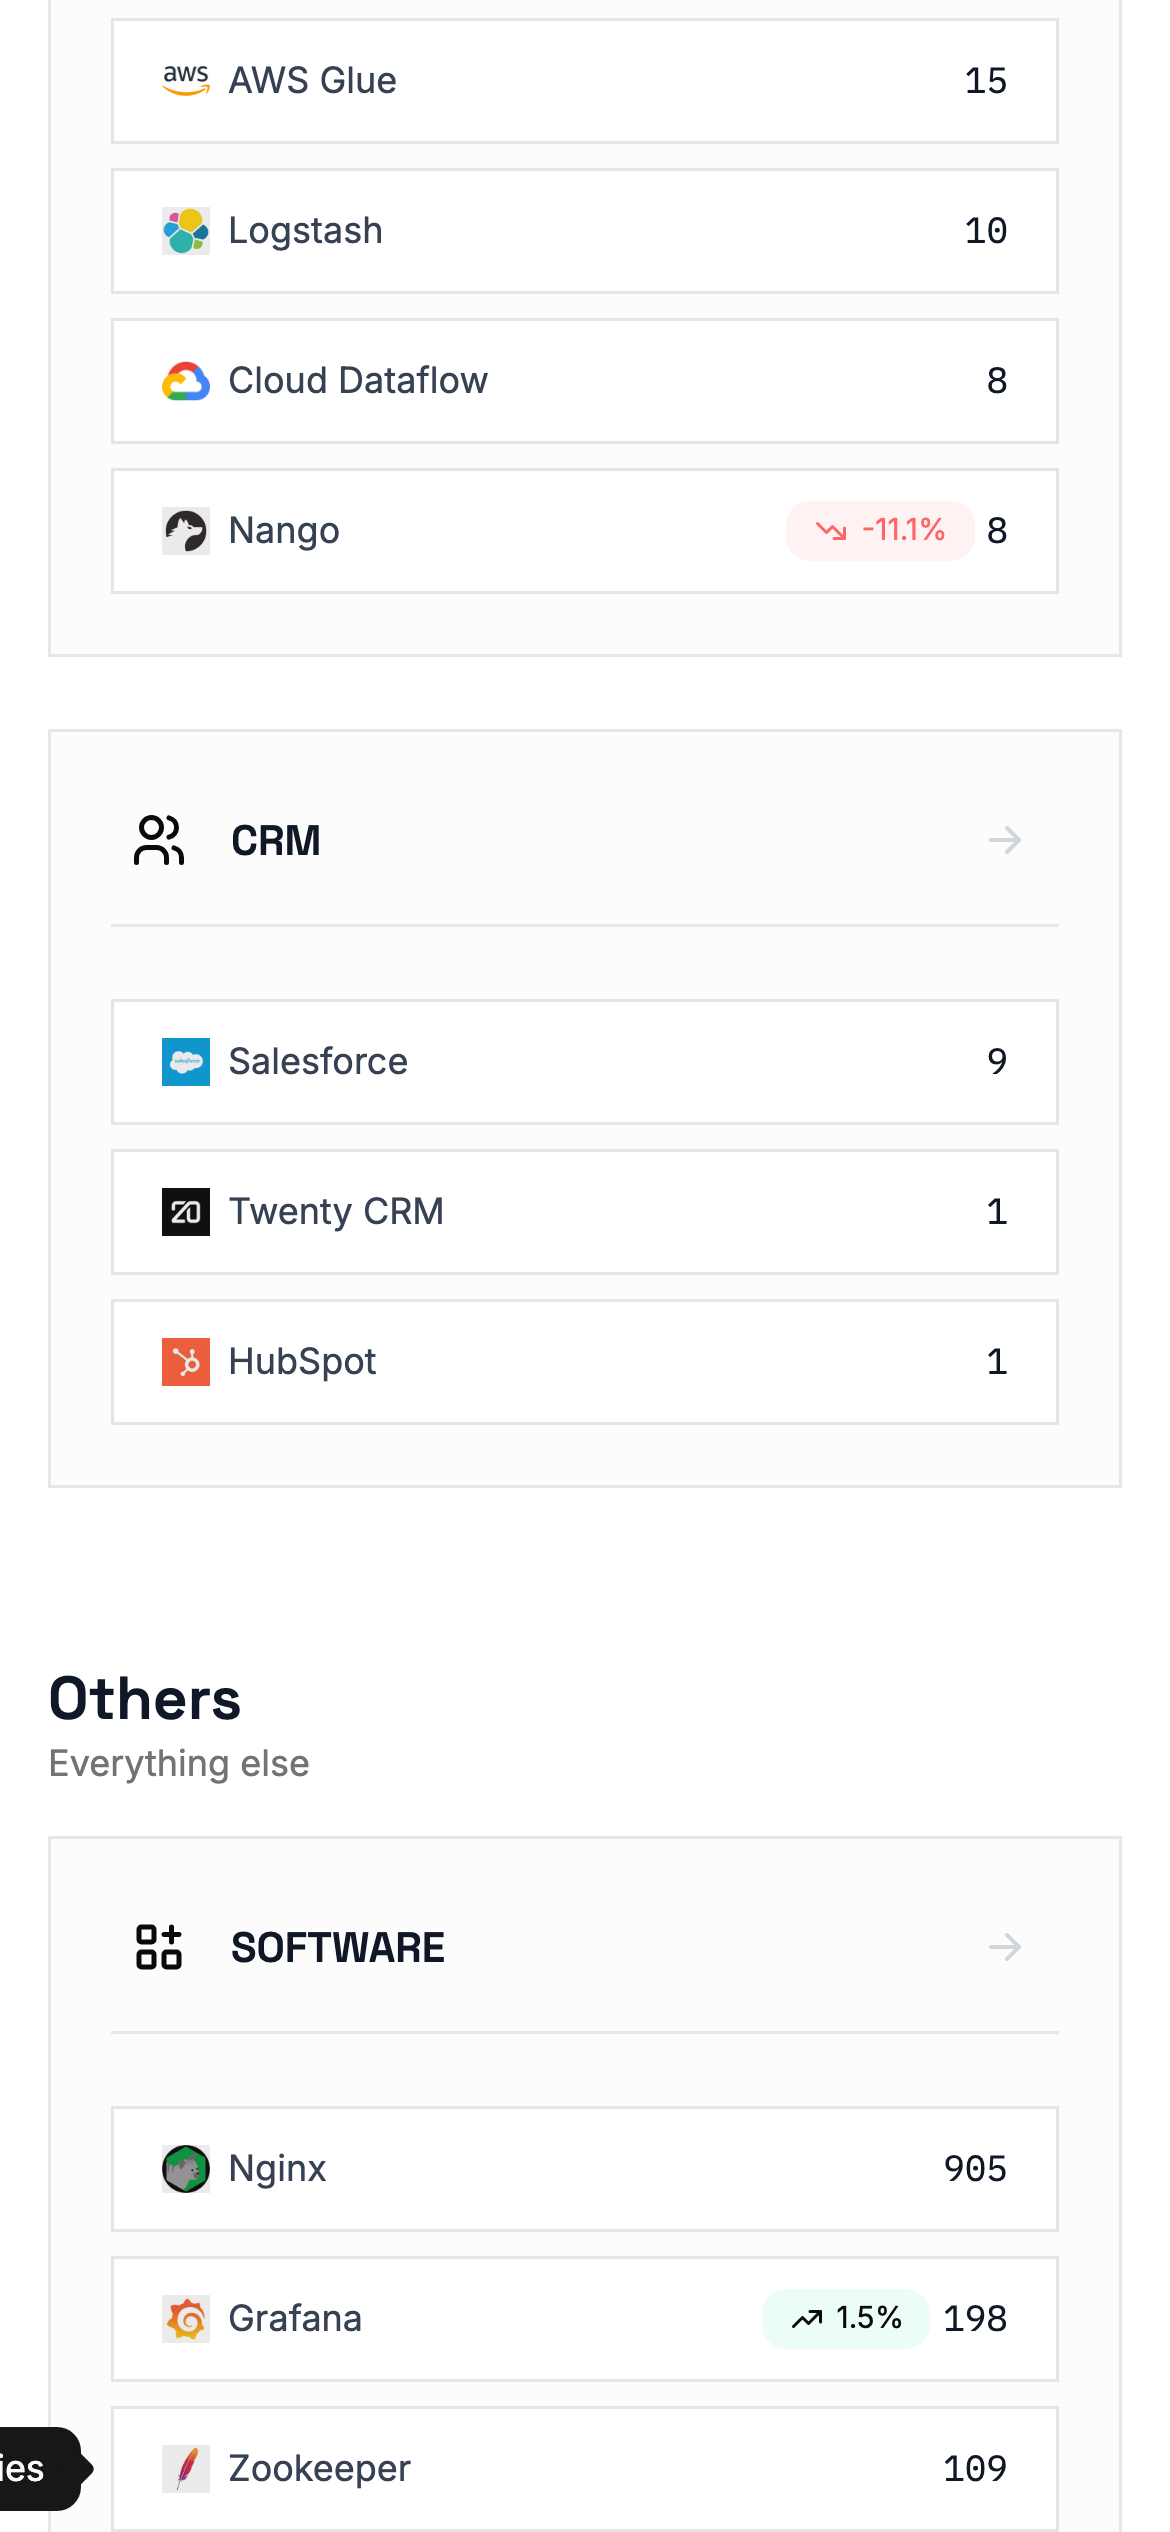
Task: Open the CRM section heading
Action: pyautogui.click(x=276, y=841)
